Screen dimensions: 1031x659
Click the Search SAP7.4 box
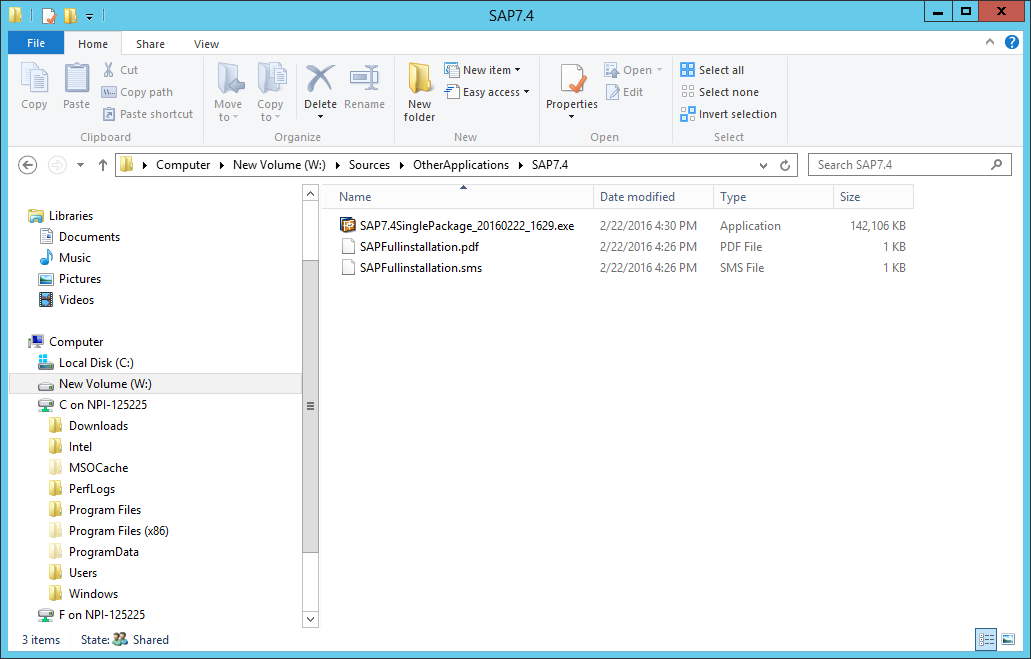[909, 165]
